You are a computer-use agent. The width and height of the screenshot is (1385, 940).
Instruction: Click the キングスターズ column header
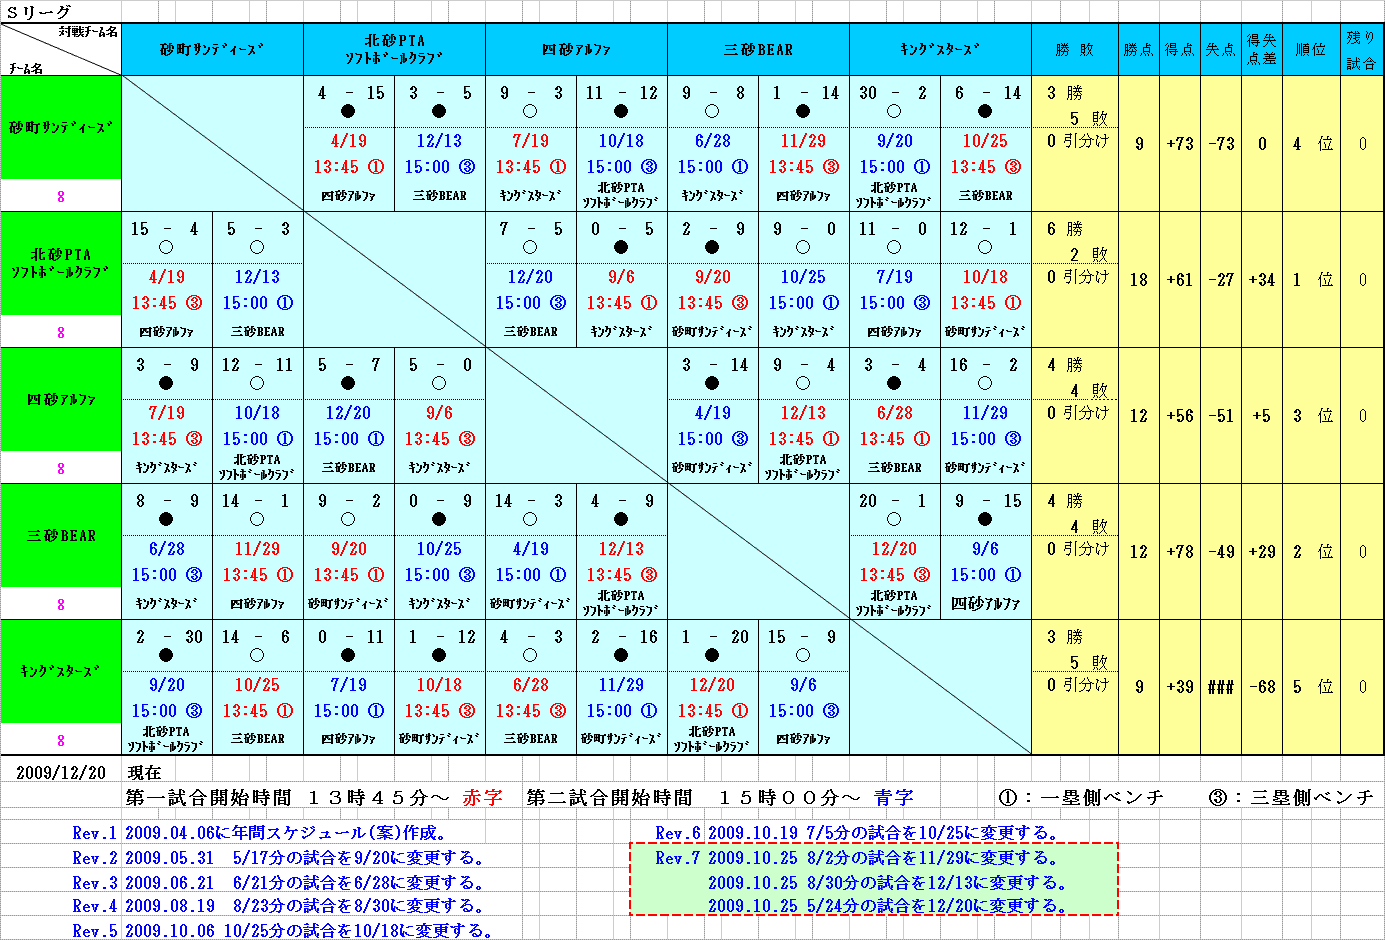tap(940, 49)
